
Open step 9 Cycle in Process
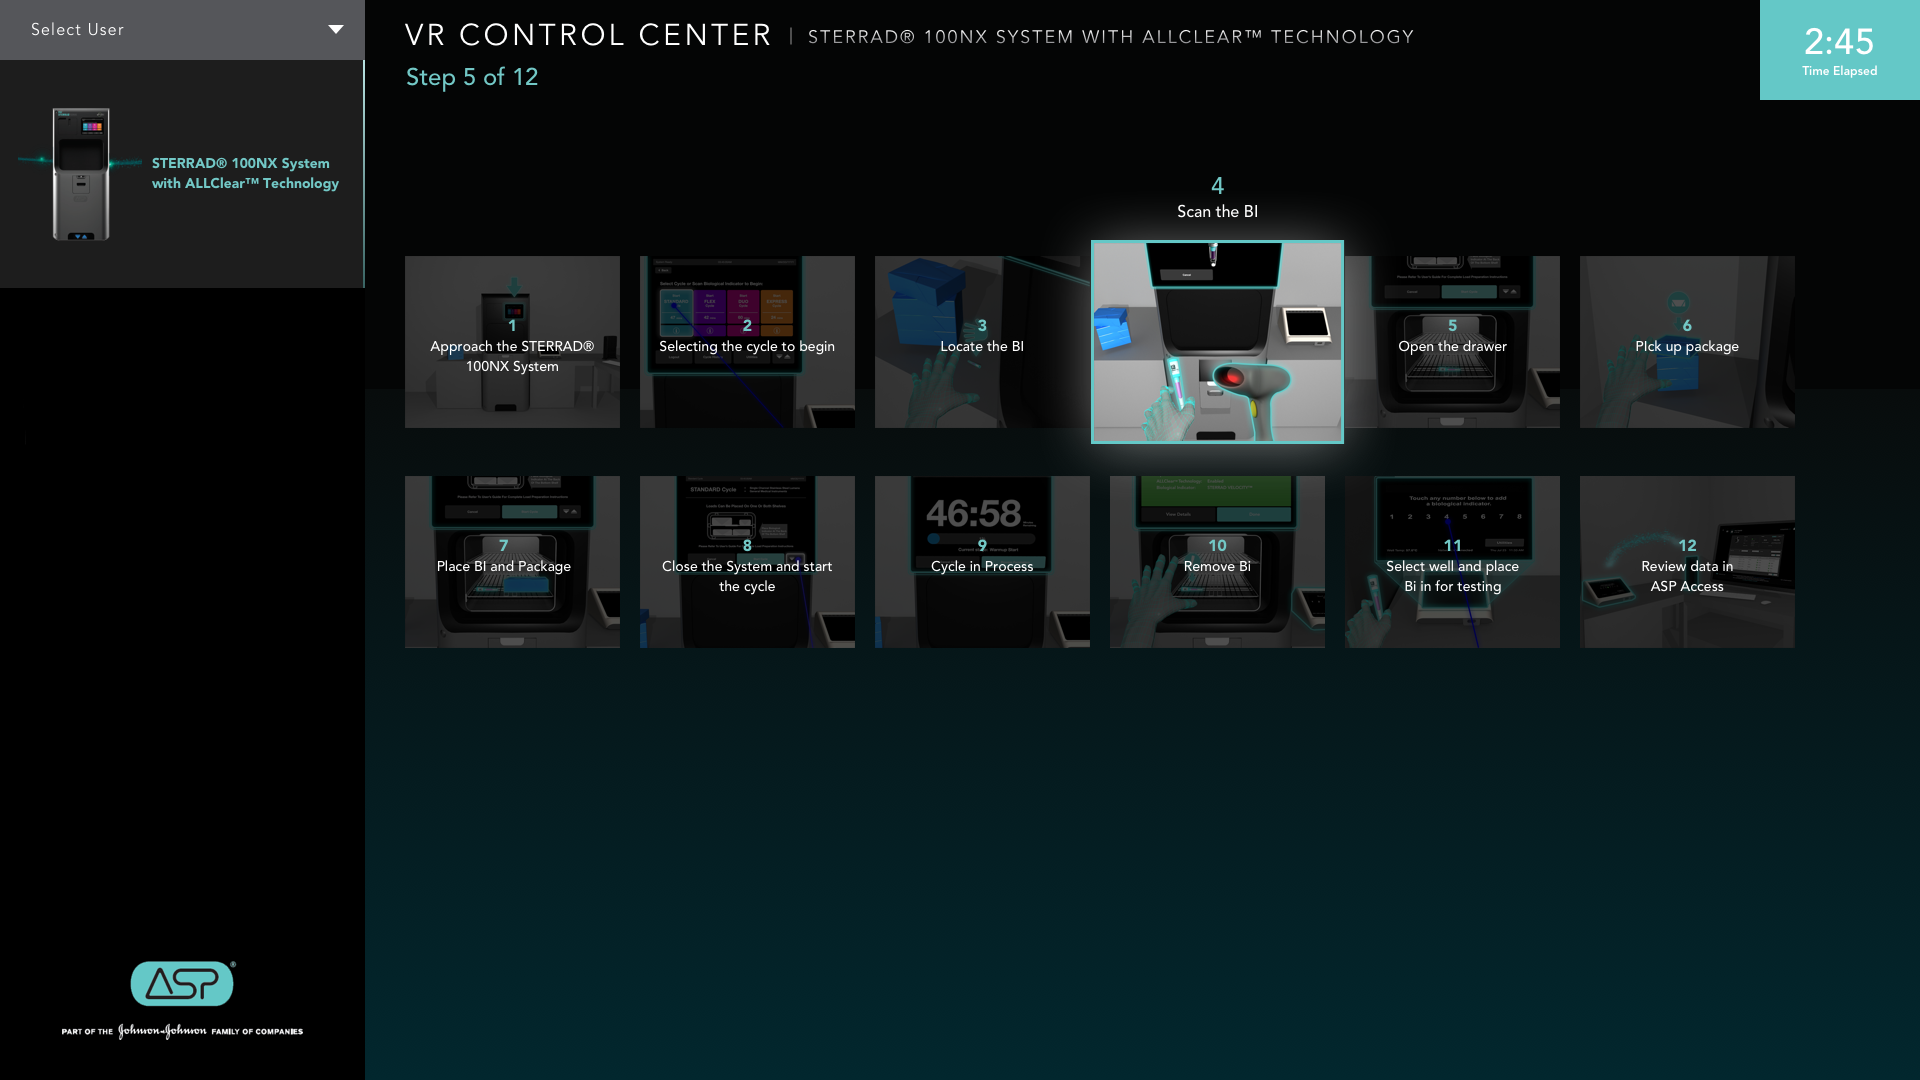pyautogui.click(x=982, y=562)
